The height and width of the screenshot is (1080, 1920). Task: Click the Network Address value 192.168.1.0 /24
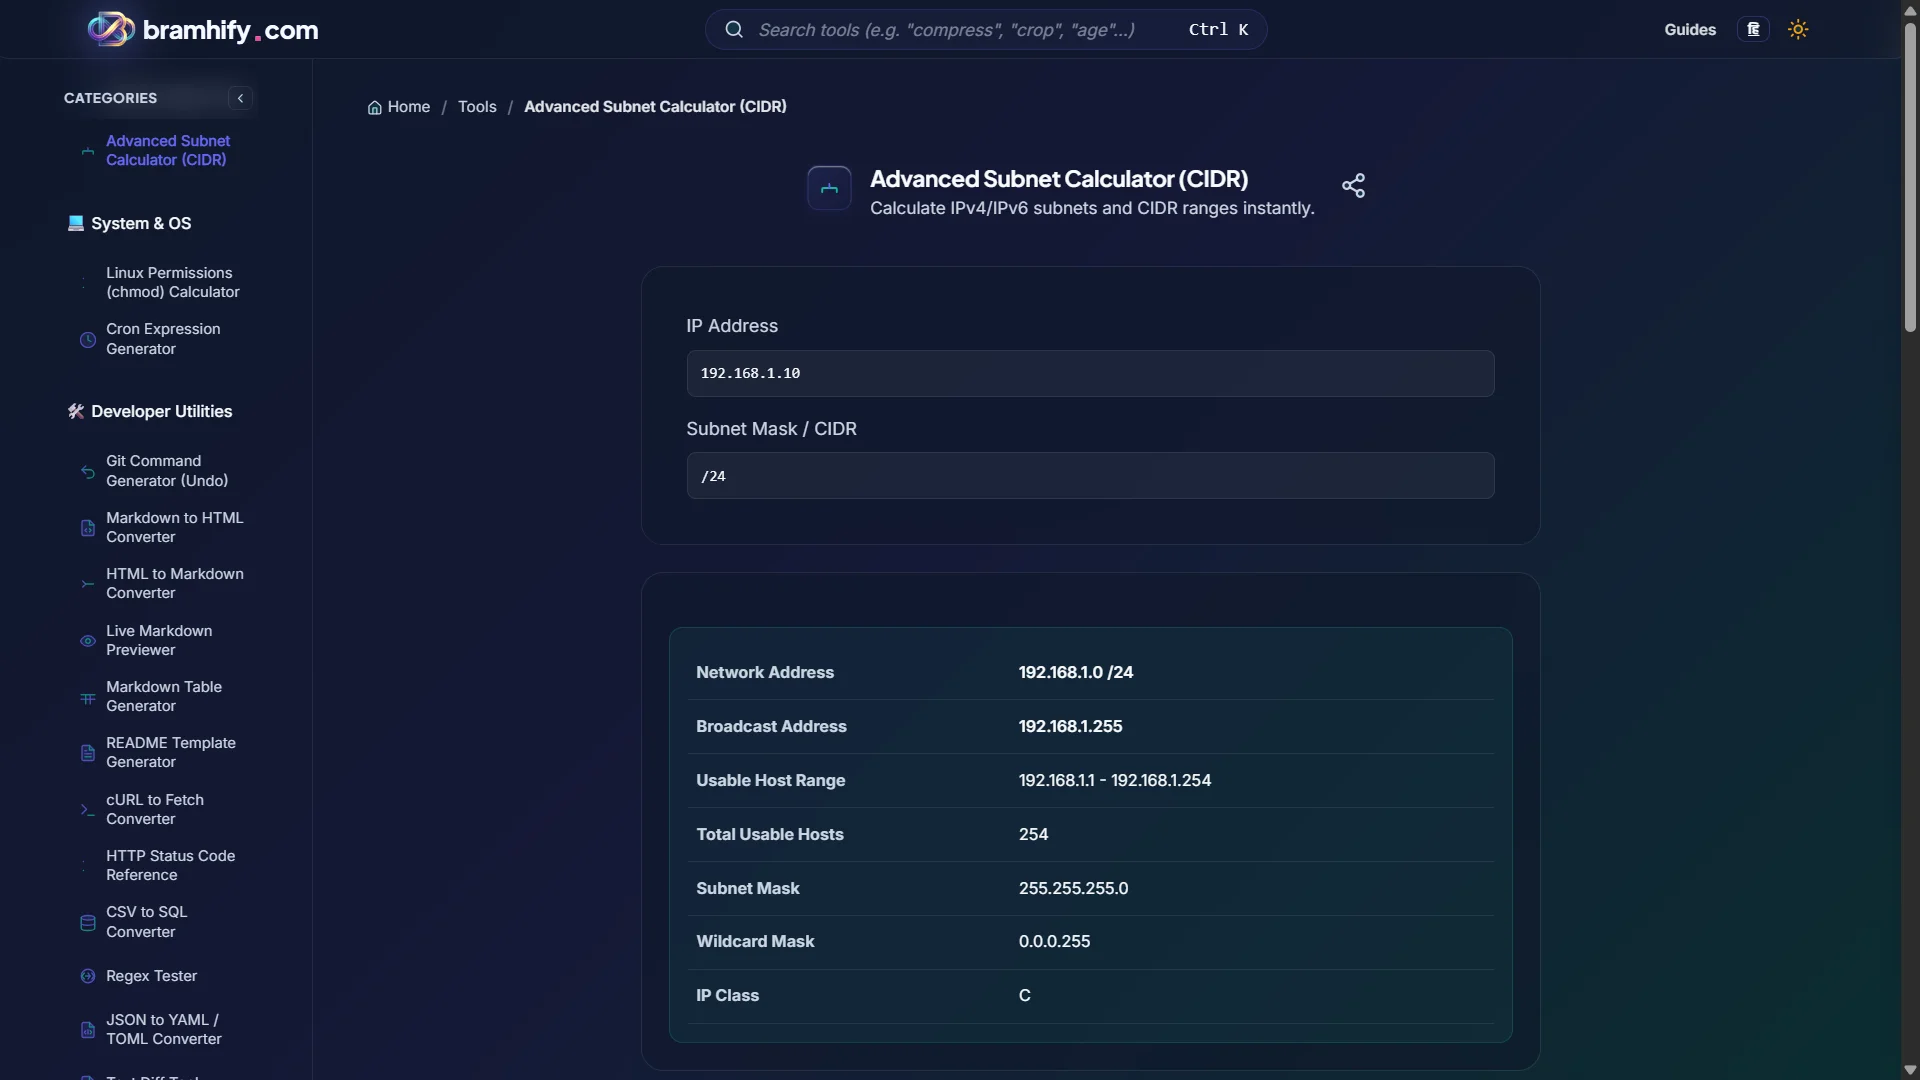[1076, 673]
